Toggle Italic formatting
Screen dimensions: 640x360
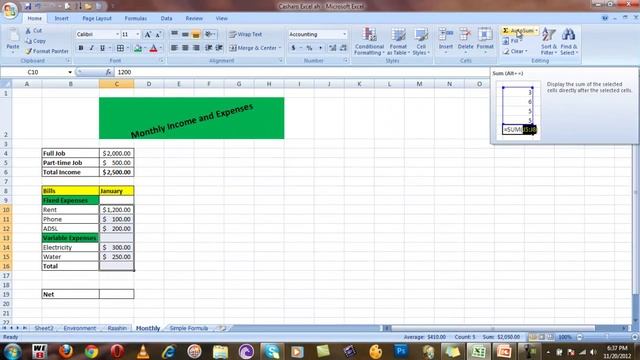[x=91, y=48]
